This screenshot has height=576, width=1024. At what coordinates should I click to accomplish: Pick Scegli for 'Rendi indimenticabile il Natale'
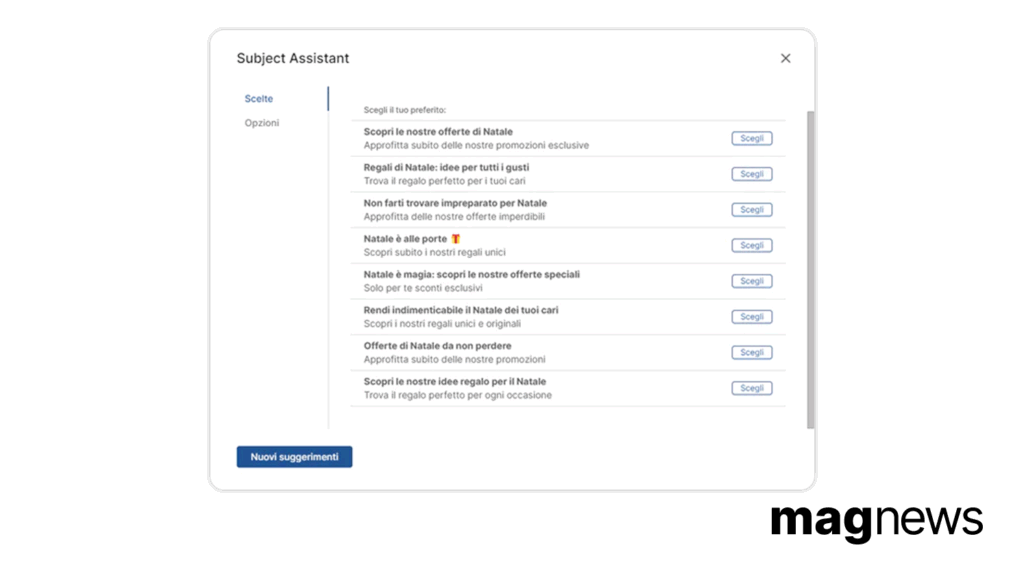[752, 317]
